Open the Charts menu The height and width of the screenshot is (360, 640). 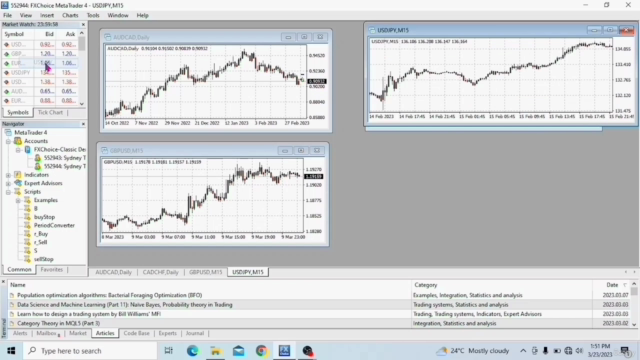click(x=70, y=16)
